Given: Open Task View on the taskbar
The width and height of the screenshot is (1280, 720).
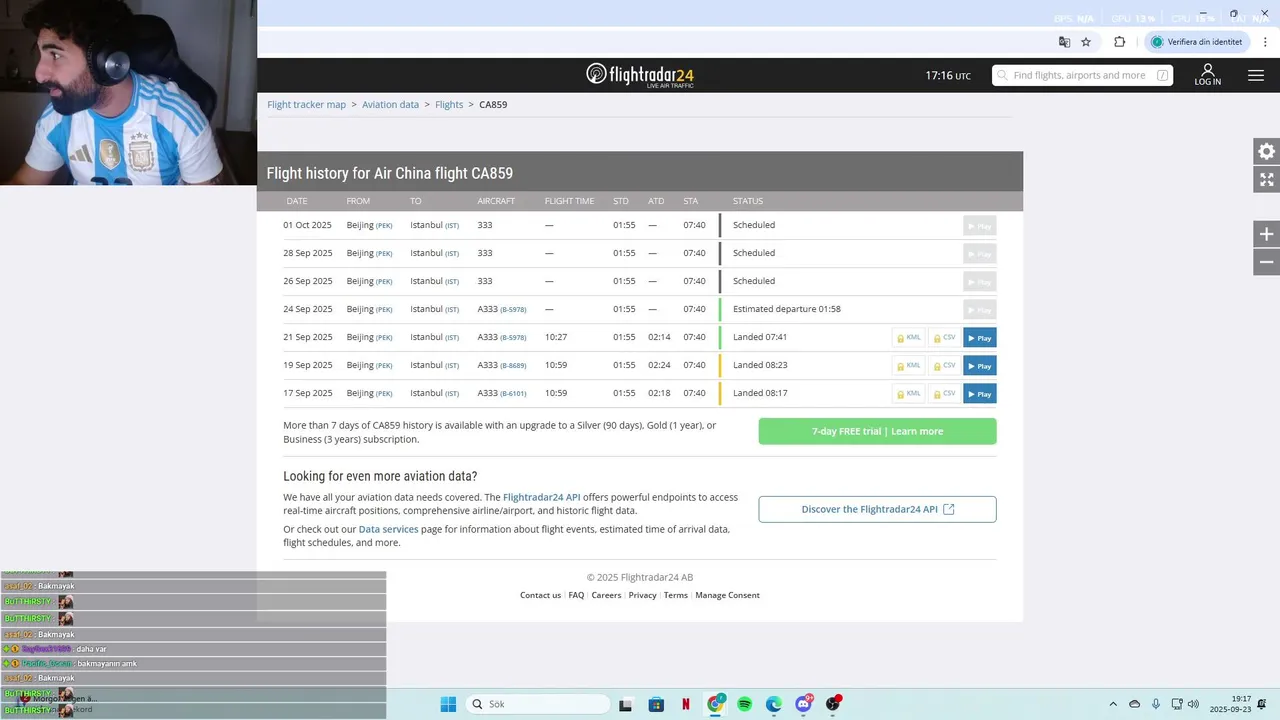Looking at the screenshot, I should pyautogui.click(x=625, y=704).
